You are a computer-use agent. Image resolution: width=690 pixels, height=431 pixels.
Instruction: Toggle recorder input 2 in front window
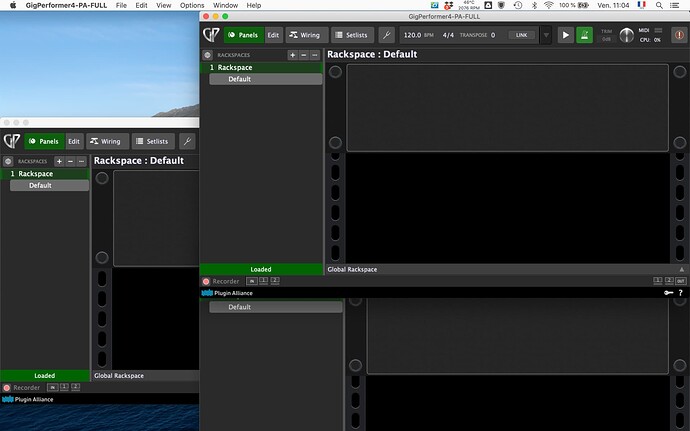point(275,280)
